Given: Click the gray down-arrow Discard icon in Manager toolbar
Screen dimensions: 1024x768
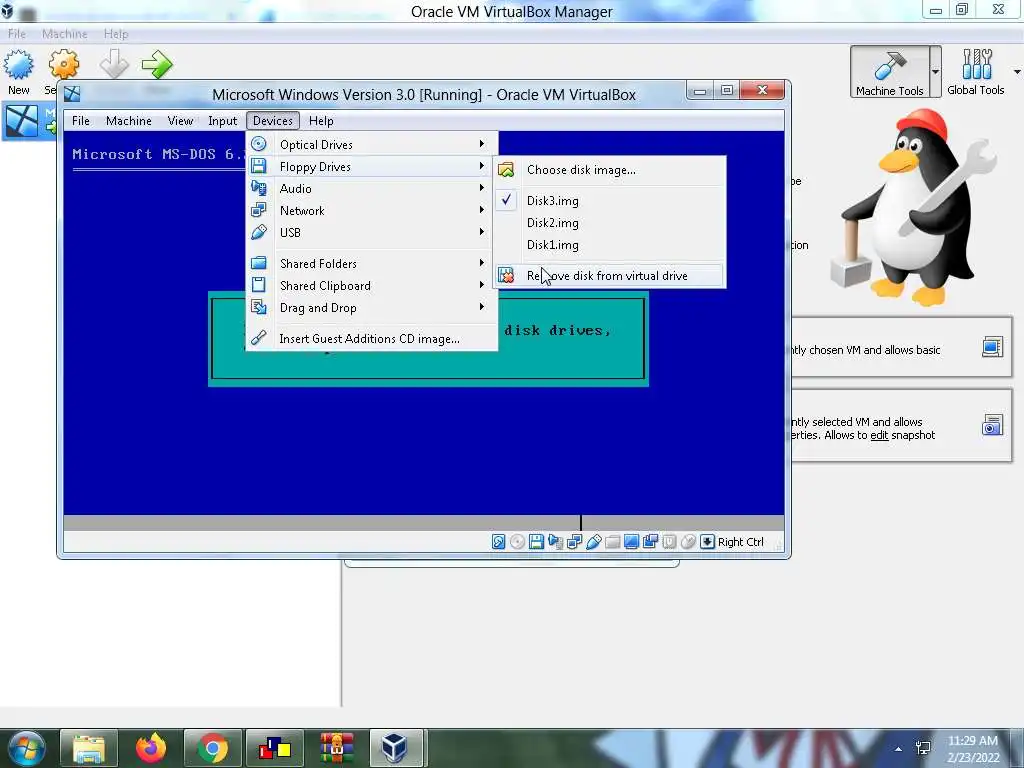Looking at the screenshot, I should [x=114, y=64].
